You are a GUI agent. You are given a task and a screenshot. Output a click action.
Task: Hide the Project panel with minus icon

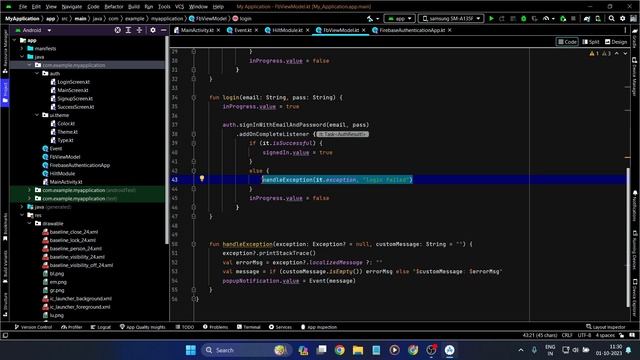(164, 30)
